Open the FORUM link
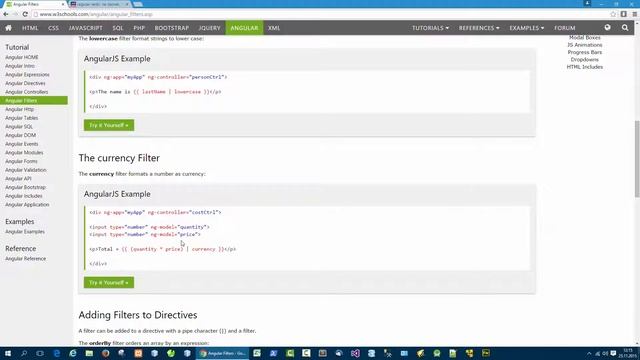The image size is (640, 360). (x=564, y=28)
